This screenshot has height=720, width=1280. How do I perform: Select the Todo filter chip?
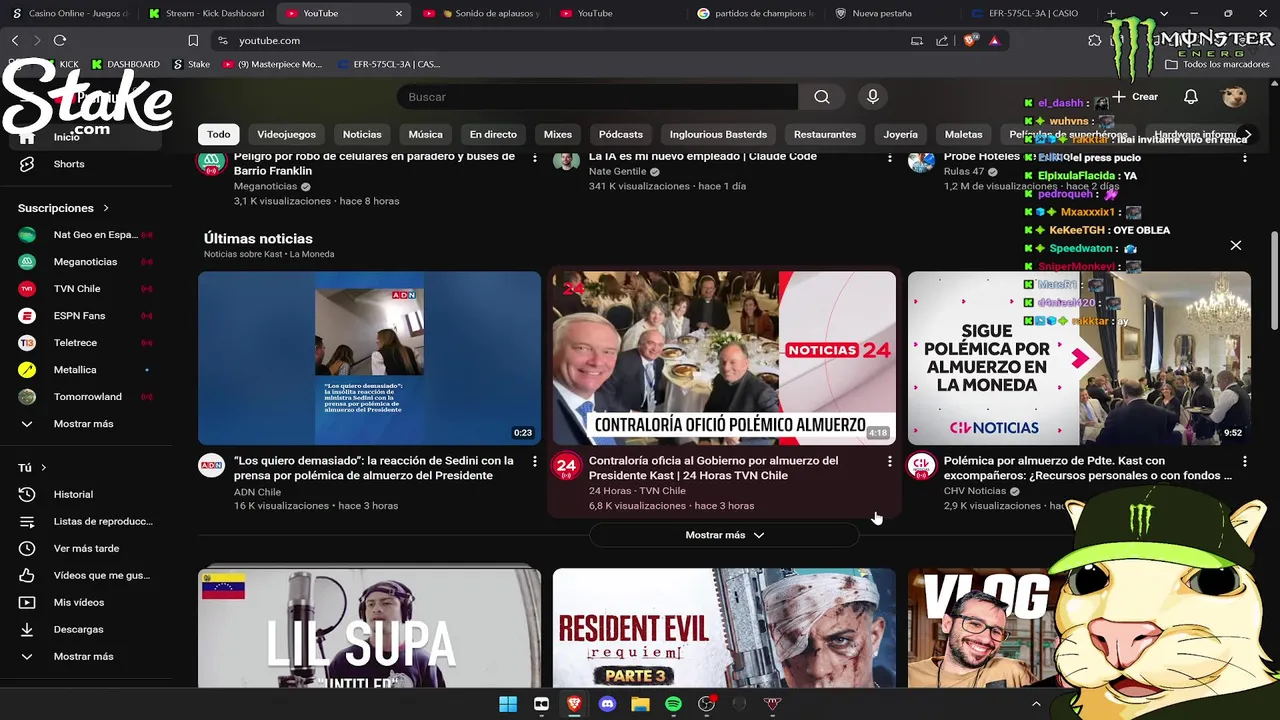[x=219, y=134]
